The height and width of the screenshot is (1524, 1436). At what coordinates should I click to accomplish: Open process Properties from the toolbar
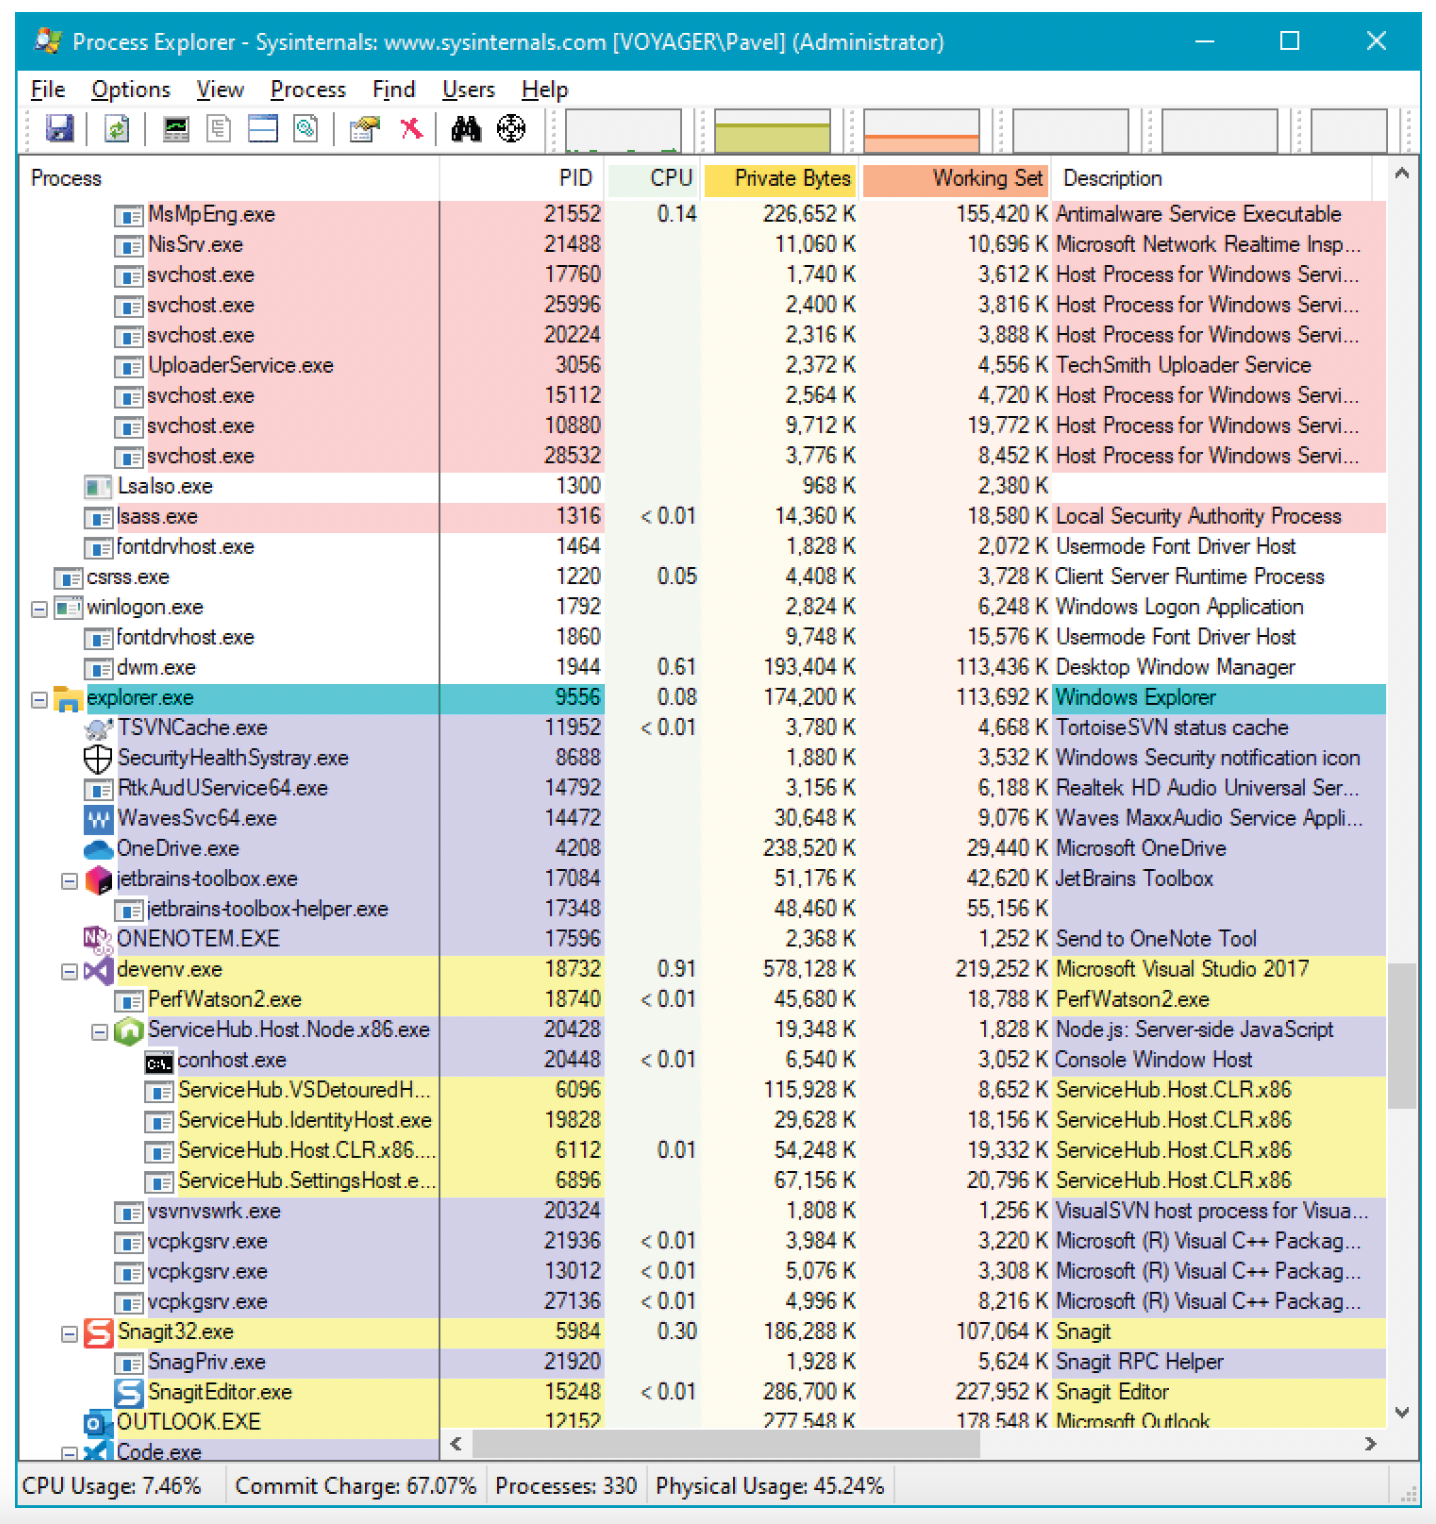(x=364, y=129)
